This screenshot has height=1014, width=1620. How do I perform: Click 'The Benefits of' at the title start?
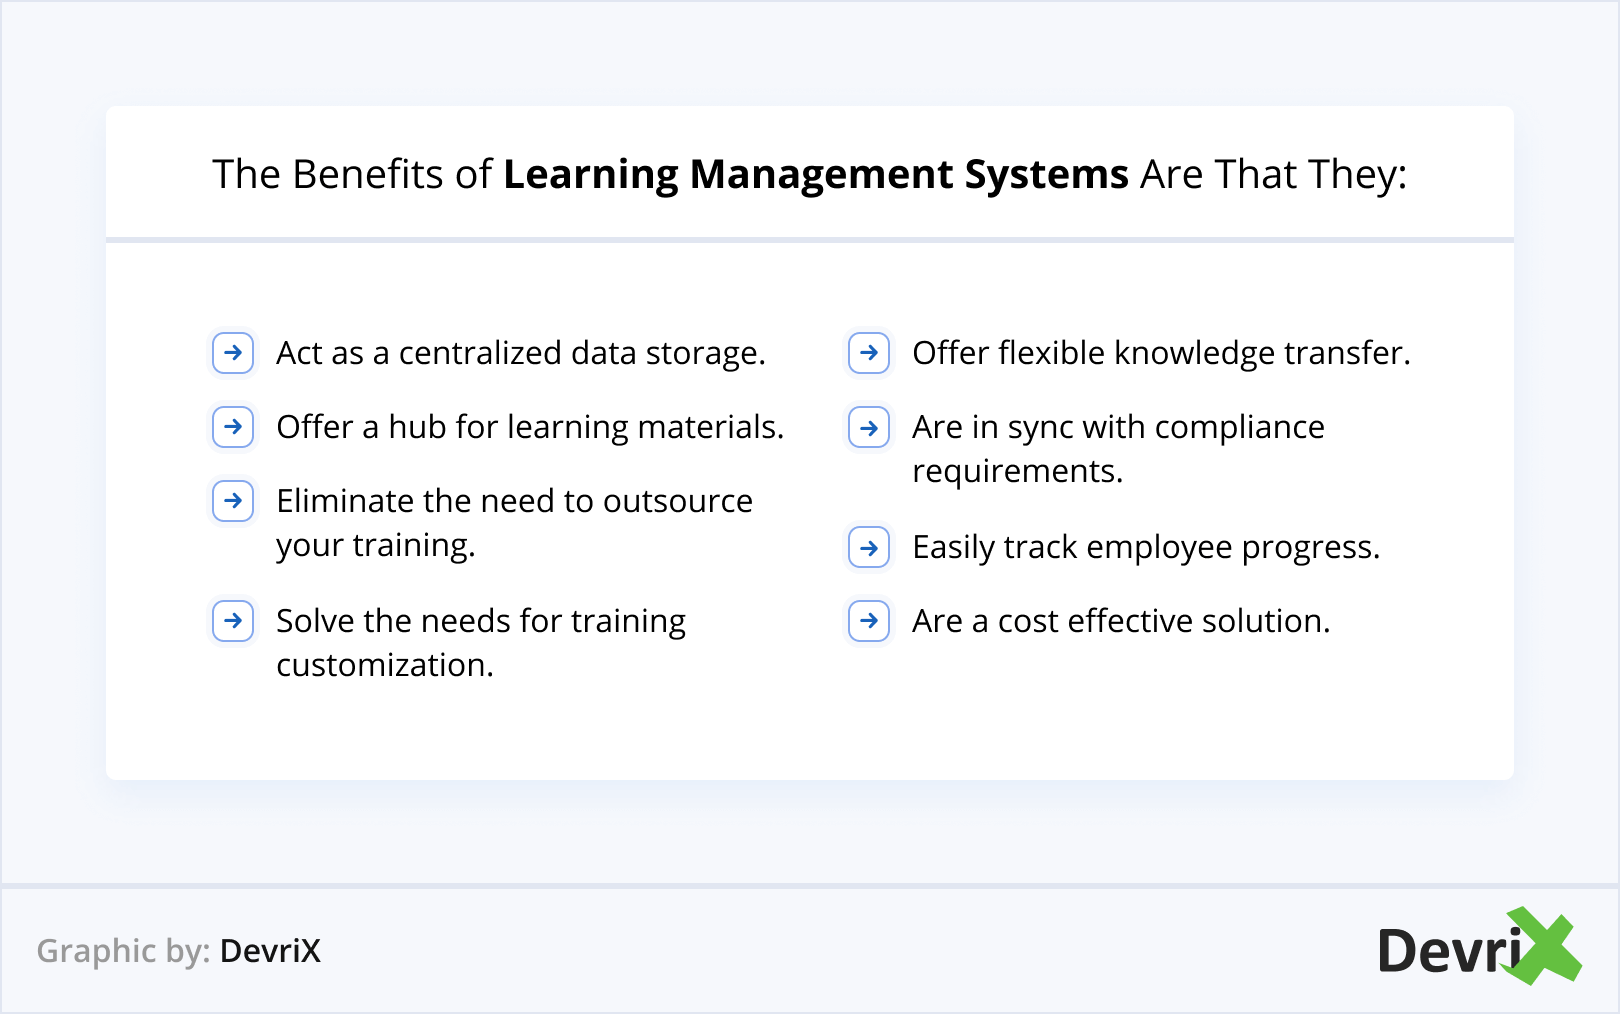[x=351, y=175]
